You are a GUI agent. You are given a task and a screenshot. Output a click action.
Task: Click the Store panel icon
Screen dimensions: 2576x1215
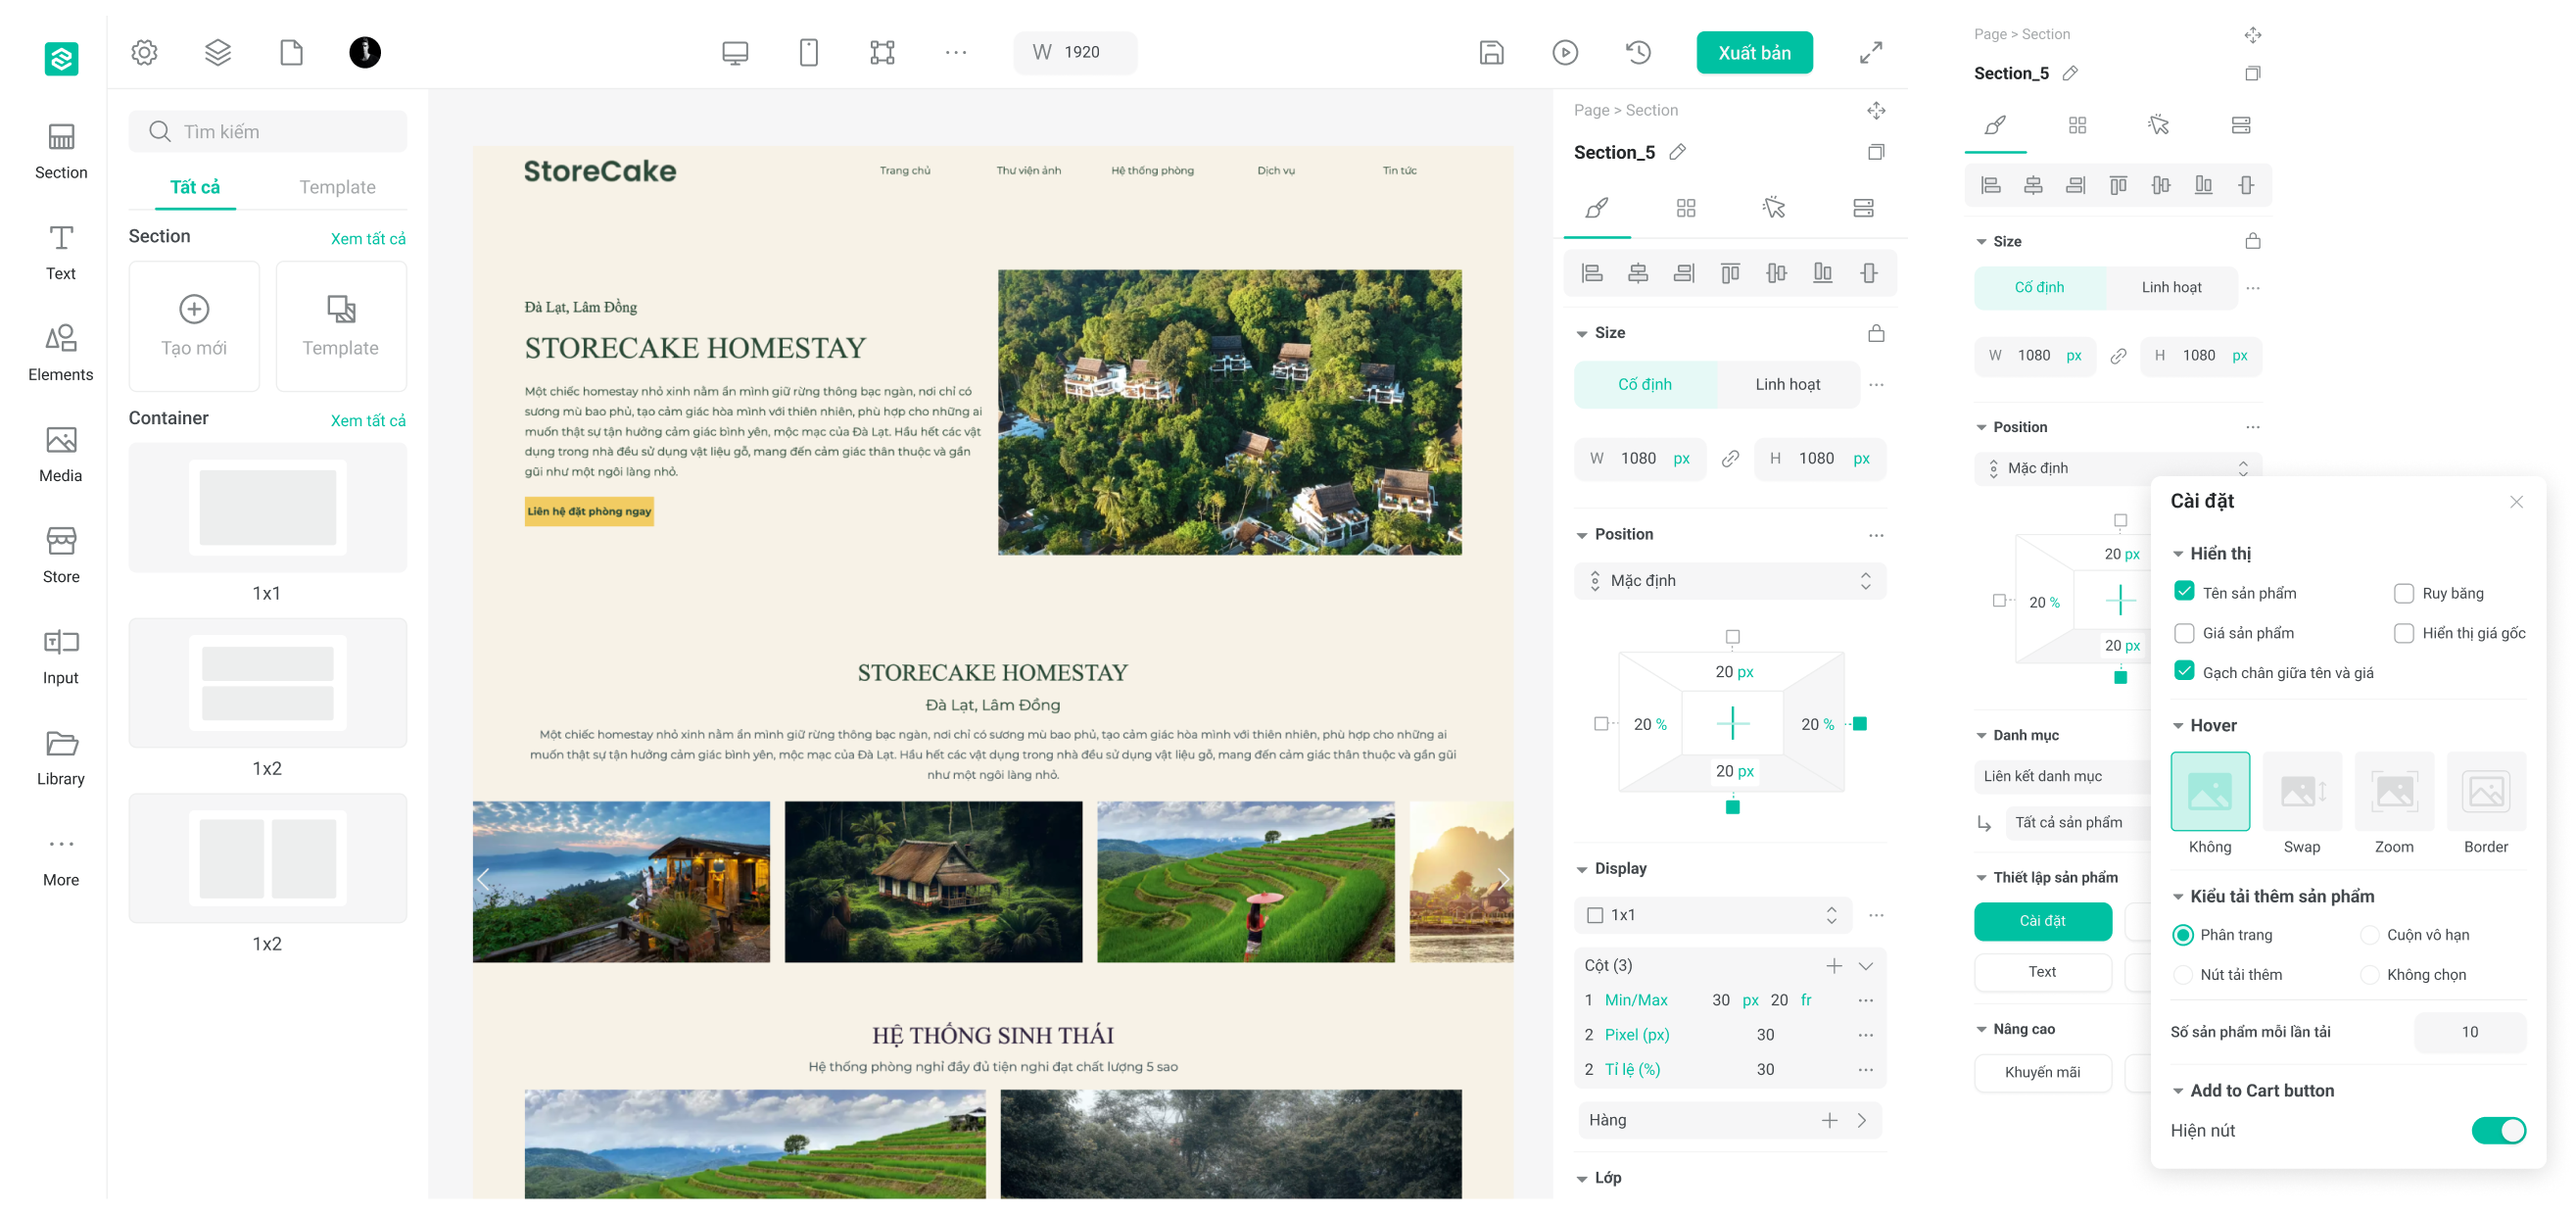click(x=61, y=555)
